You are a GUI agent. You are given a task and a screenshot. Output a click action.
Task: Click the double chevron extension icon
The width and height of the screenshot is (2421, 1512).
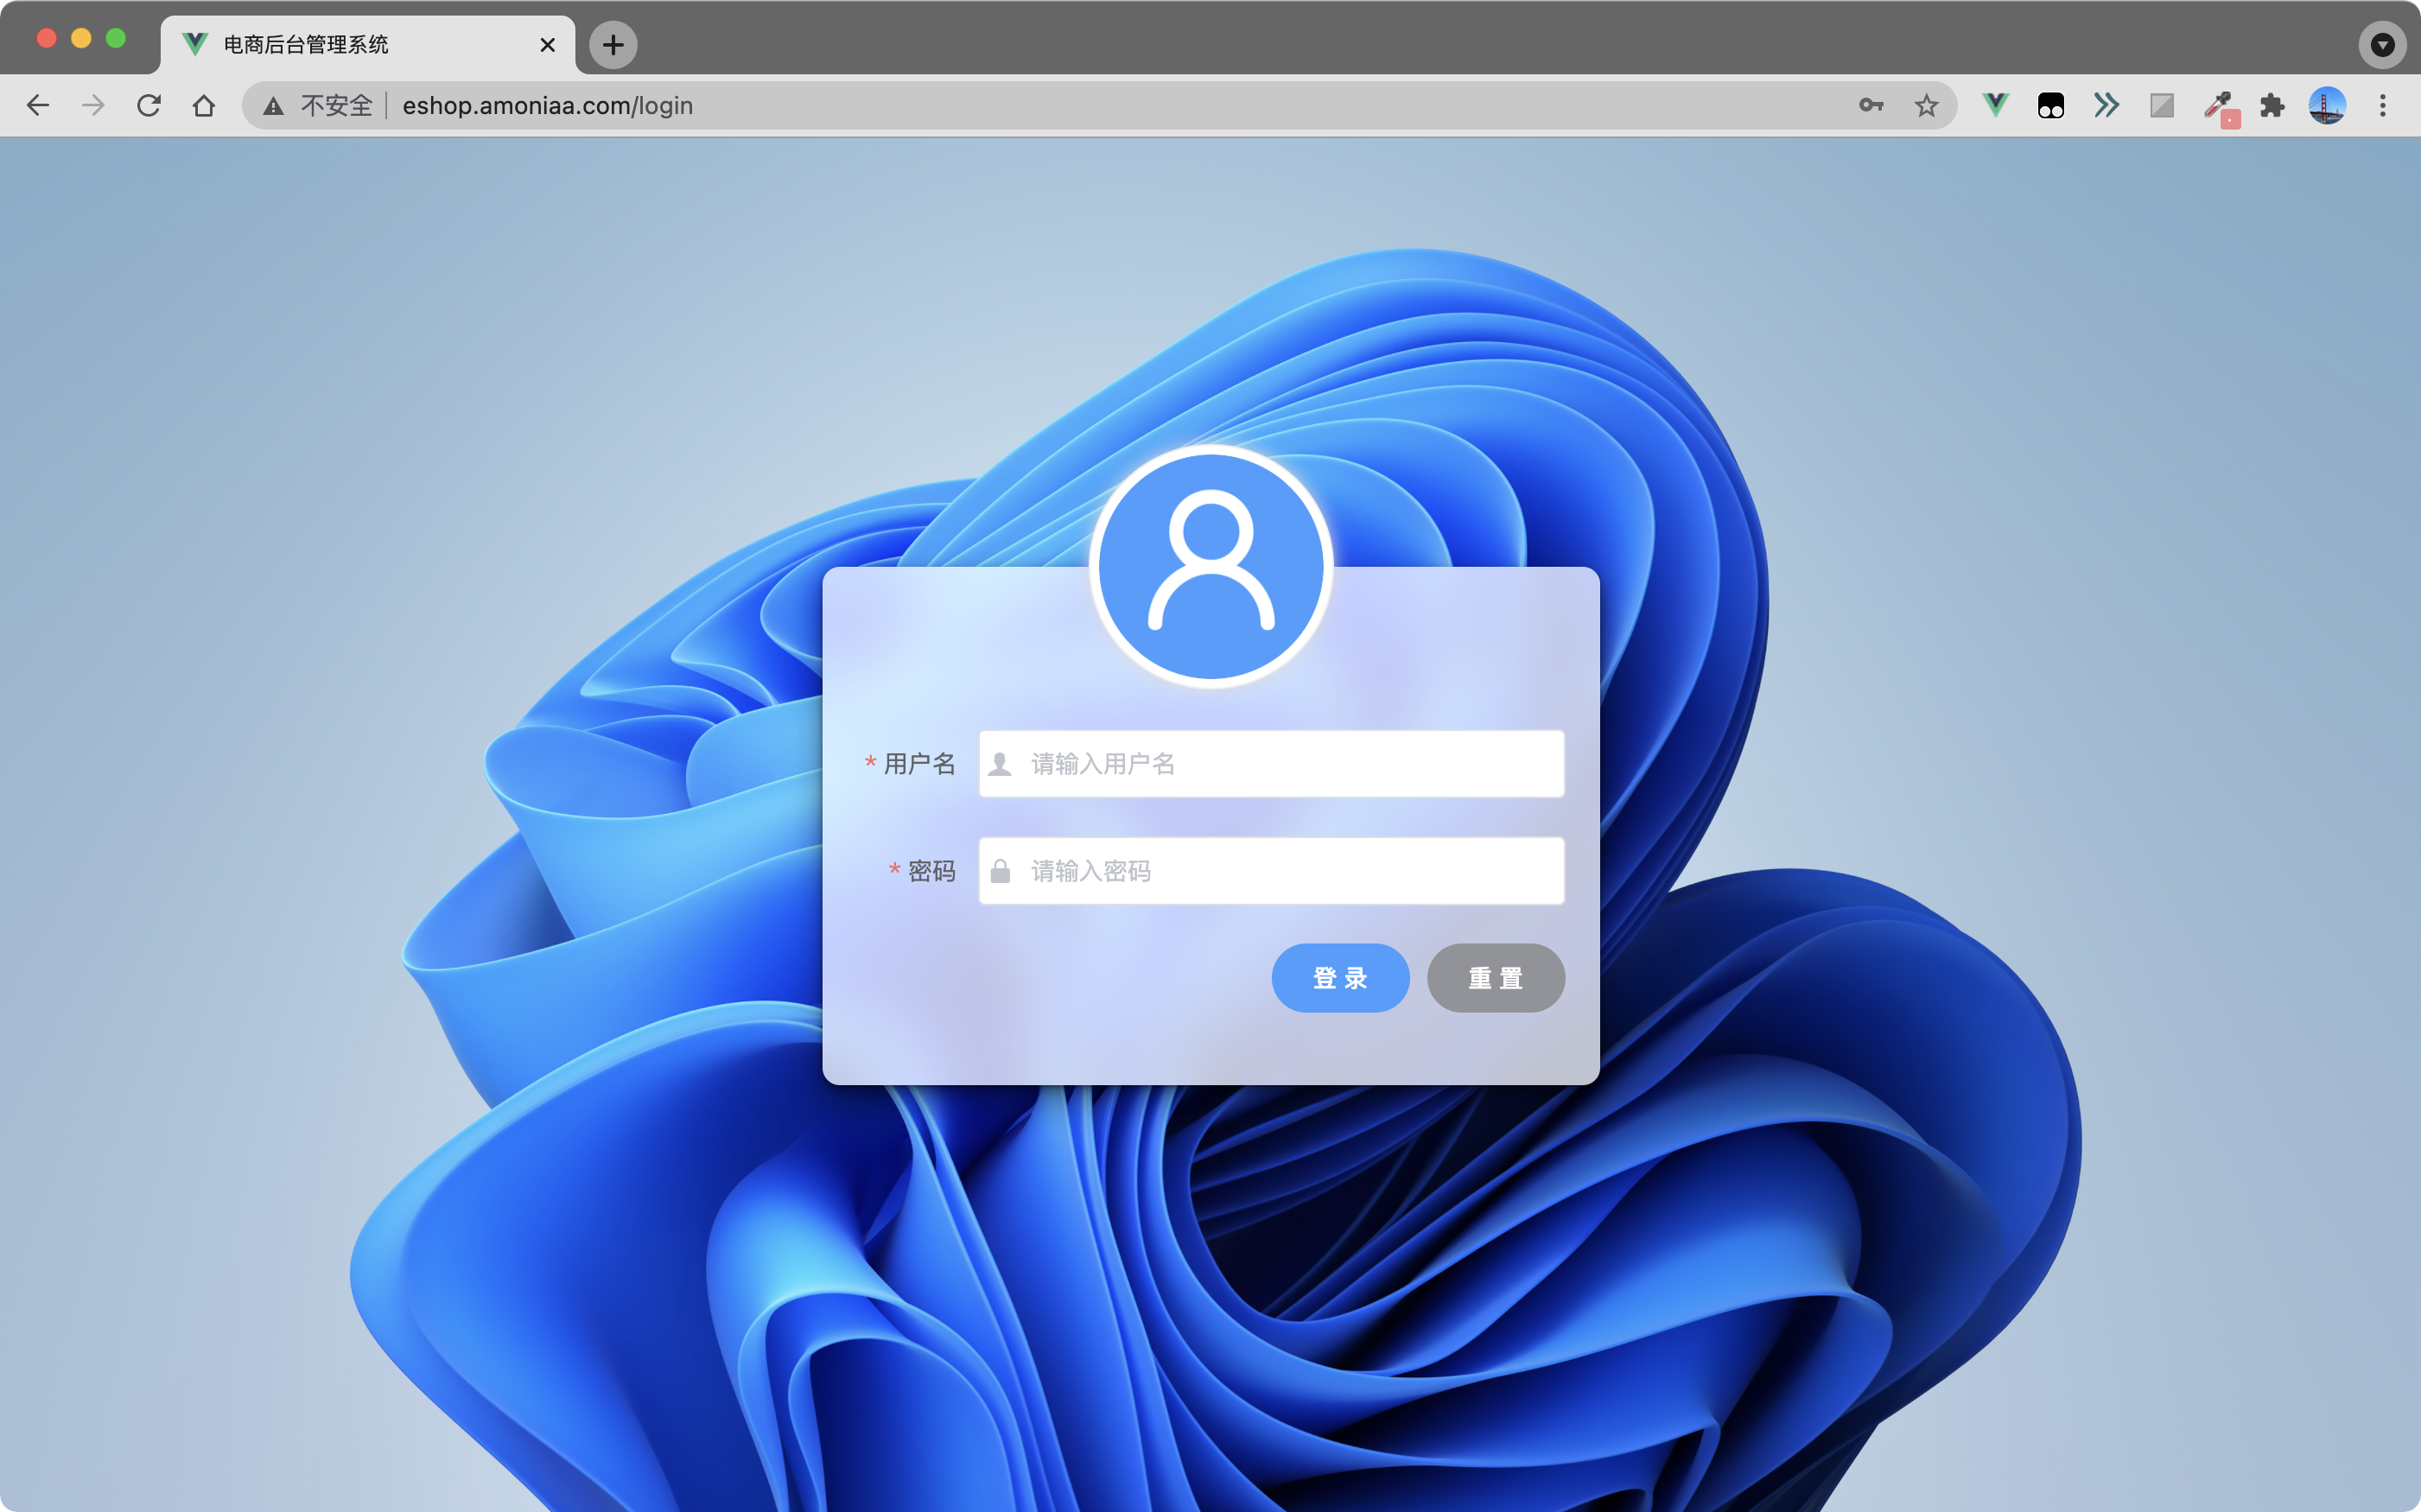pyautogui.click(x=2106, y=105)
